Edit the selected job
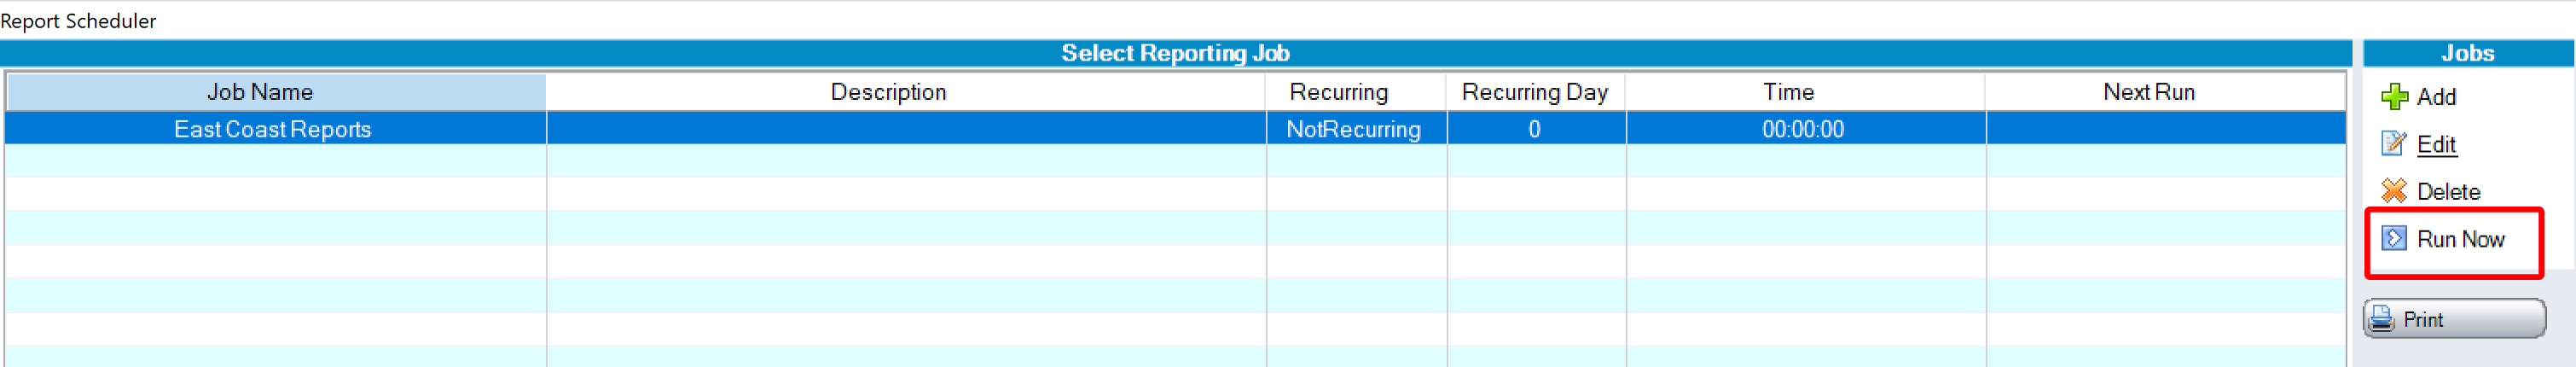 [x=2436, y=144]
